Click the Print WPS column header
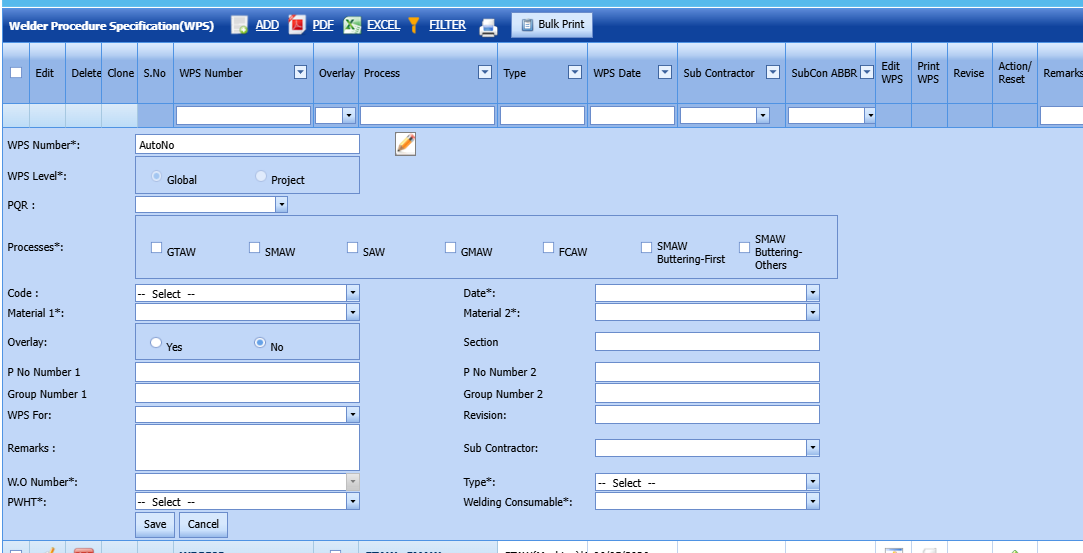 [928, 72]
